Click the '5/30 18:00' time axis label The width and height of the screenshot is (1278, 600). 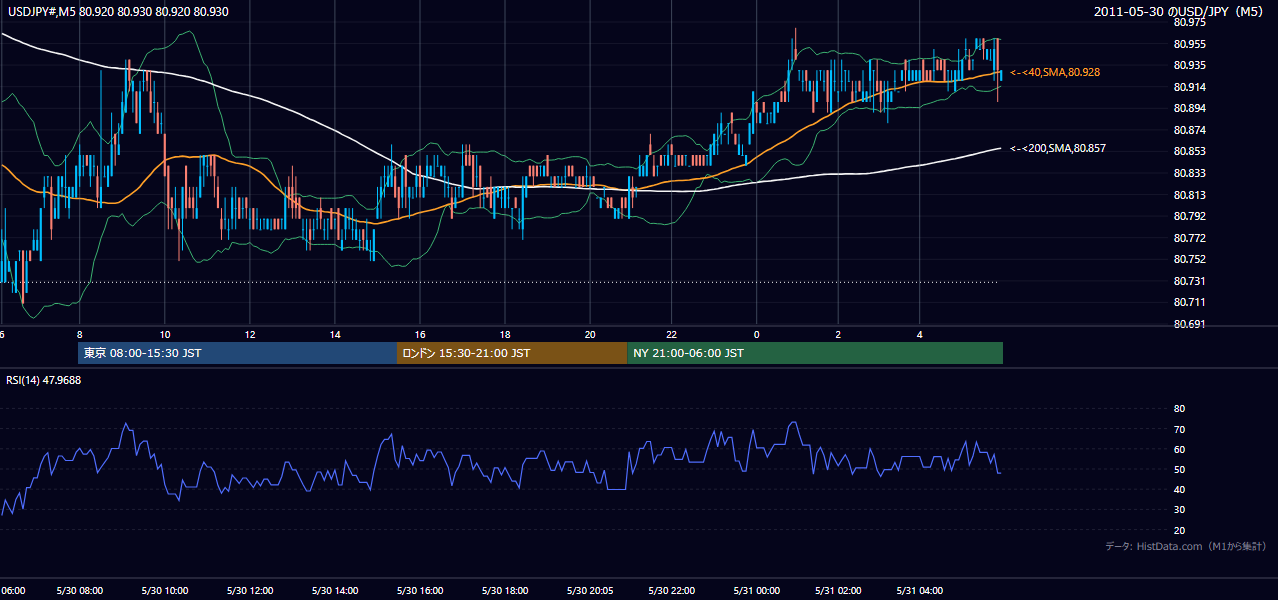505,591
